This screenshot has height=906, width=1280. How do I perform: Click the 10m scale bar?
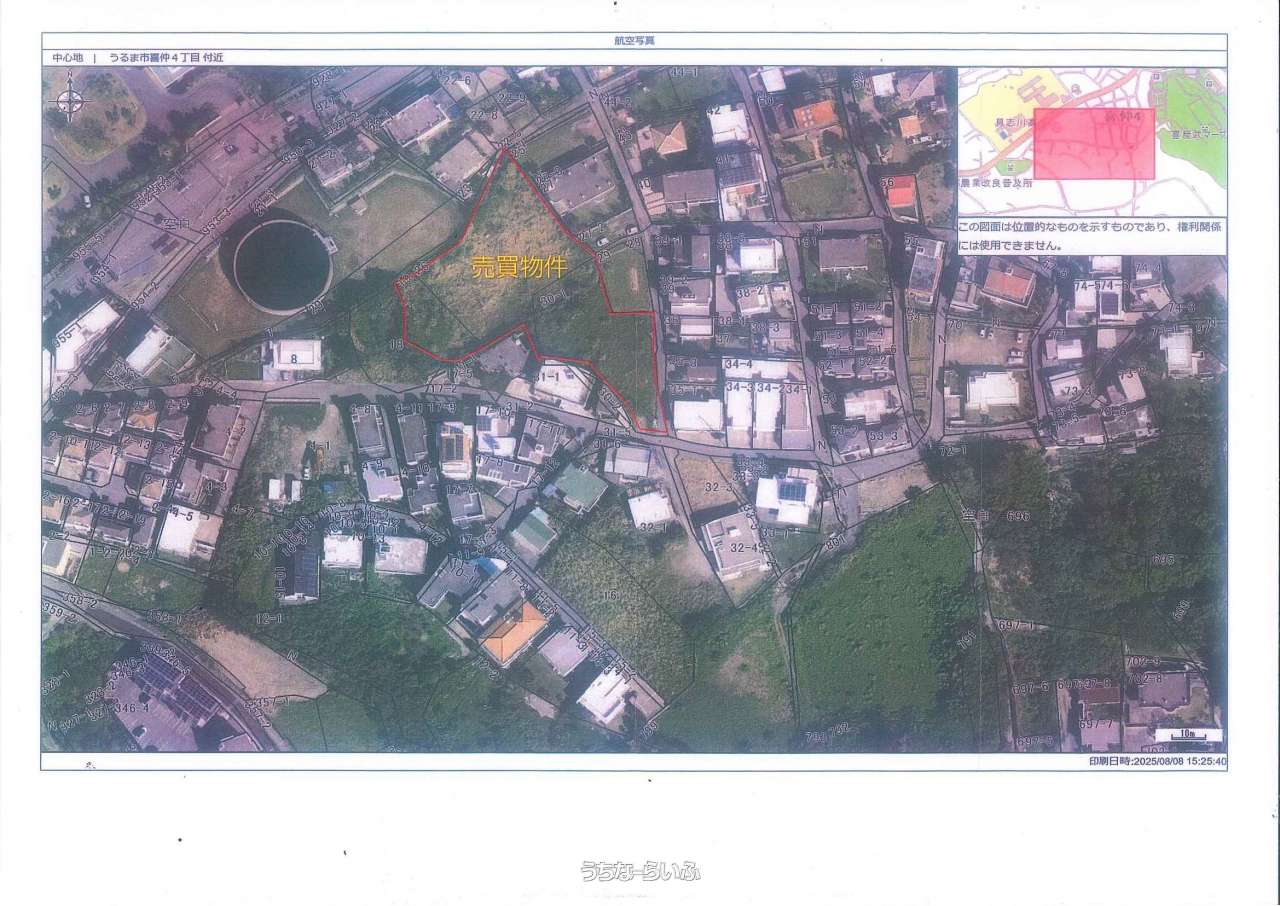pyautogui.click(x=1184, y=737)
